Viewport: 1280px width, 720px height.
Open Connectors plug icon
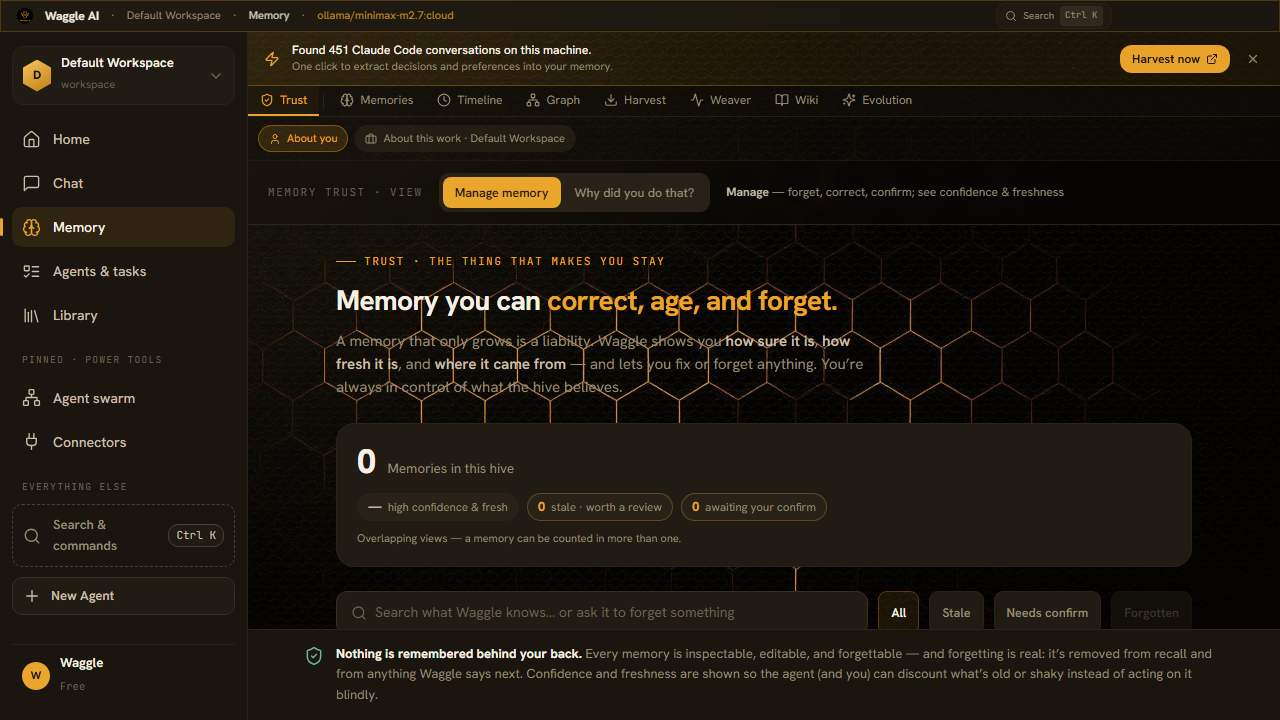click(x=32, y=442)
